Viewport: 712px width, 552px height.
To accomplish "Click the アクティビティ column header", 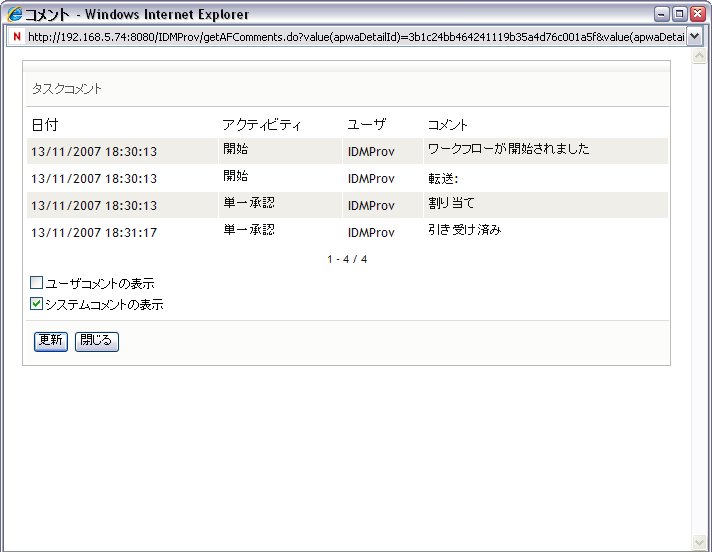I will coord(262,125).
